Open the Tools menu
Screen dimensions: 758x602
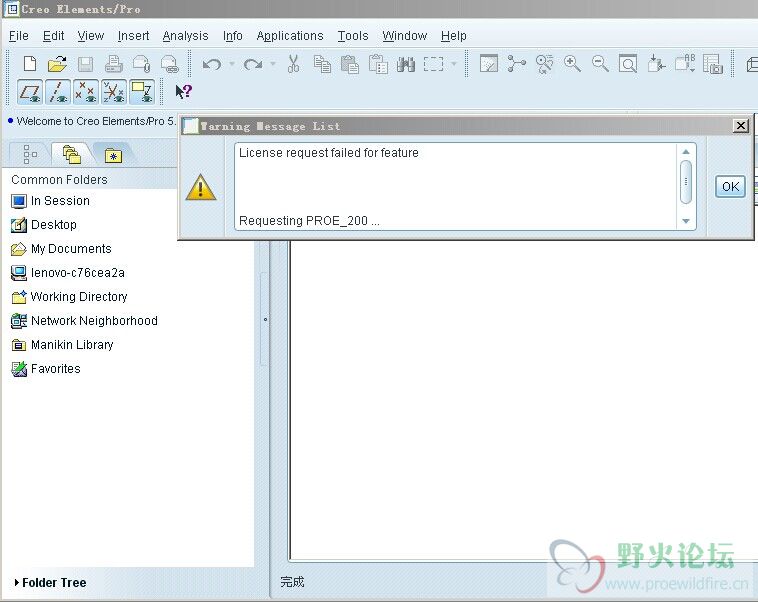(x=353, y=36)
